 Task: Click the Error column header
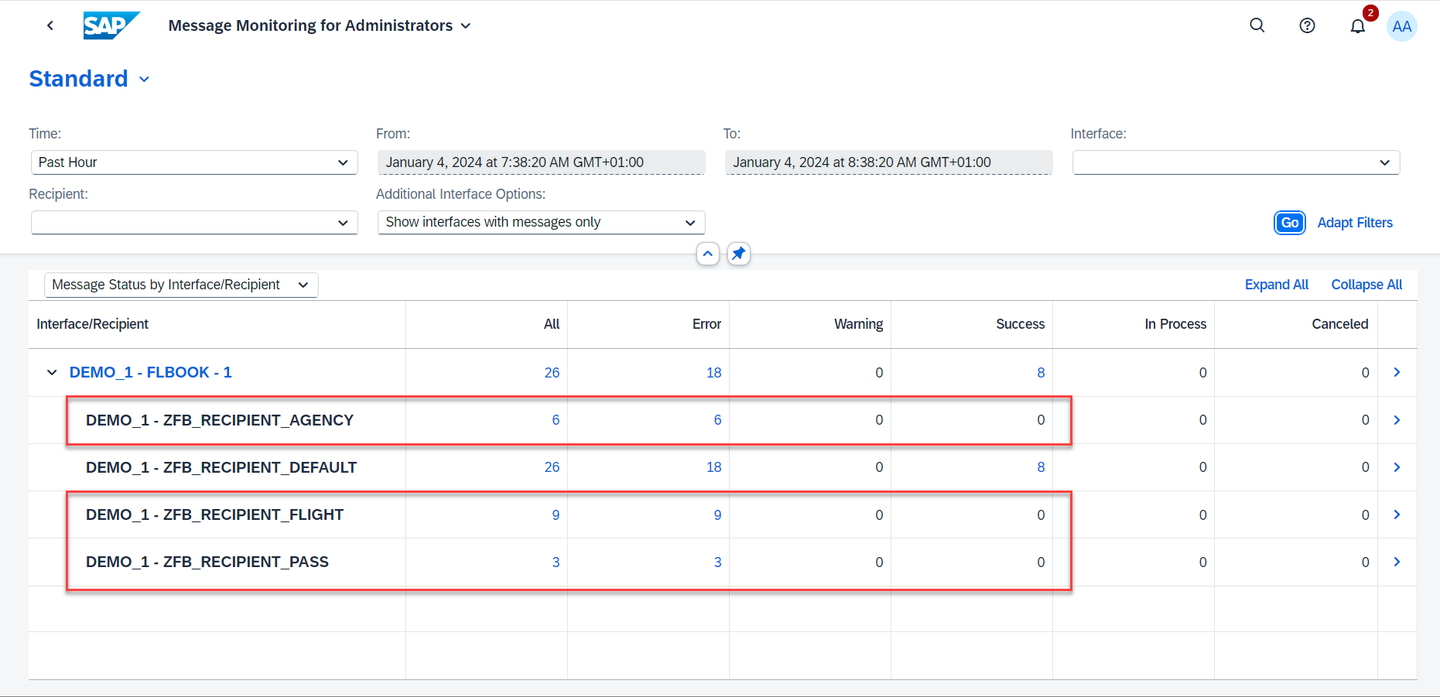coord(649,324)
